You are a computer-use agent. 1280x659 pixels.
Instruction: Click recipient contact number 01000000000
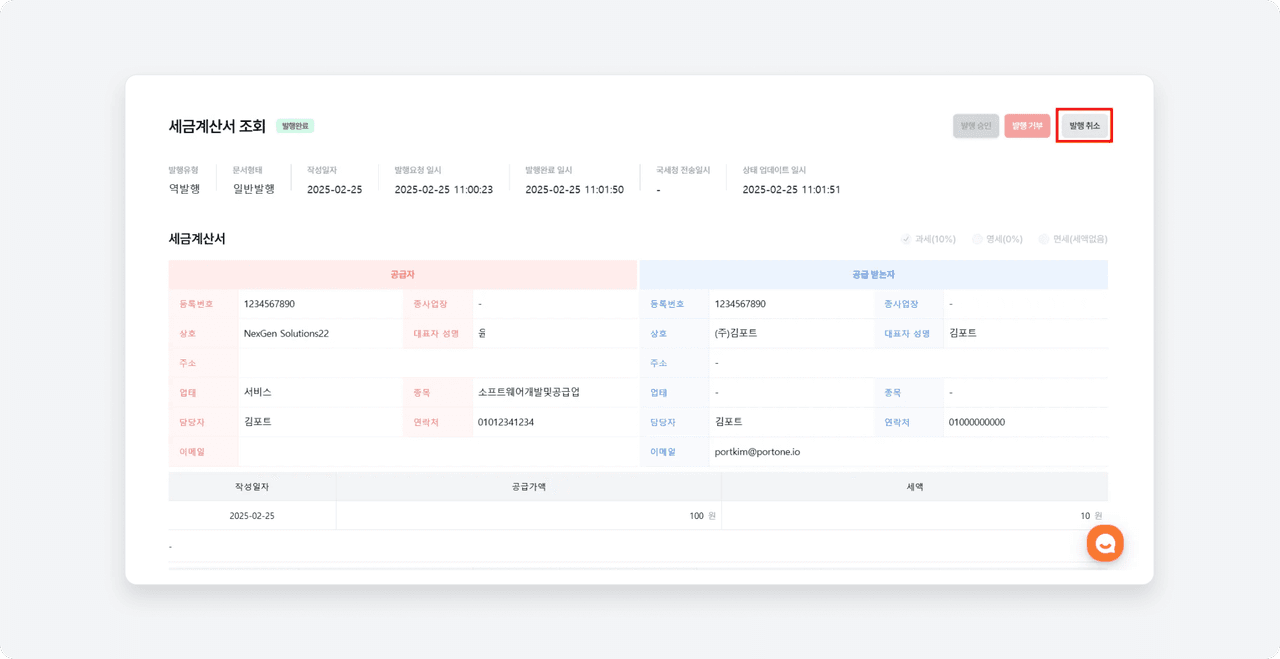tap(977, 422)
